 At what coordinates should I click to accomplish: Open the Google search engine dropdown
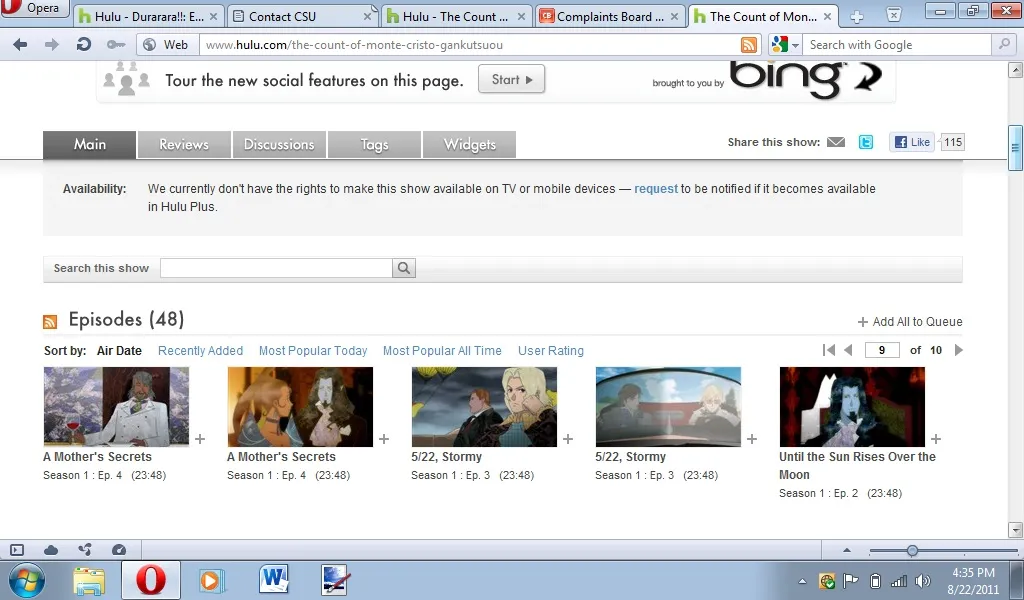pyautogui.click(x=785, y=45)
